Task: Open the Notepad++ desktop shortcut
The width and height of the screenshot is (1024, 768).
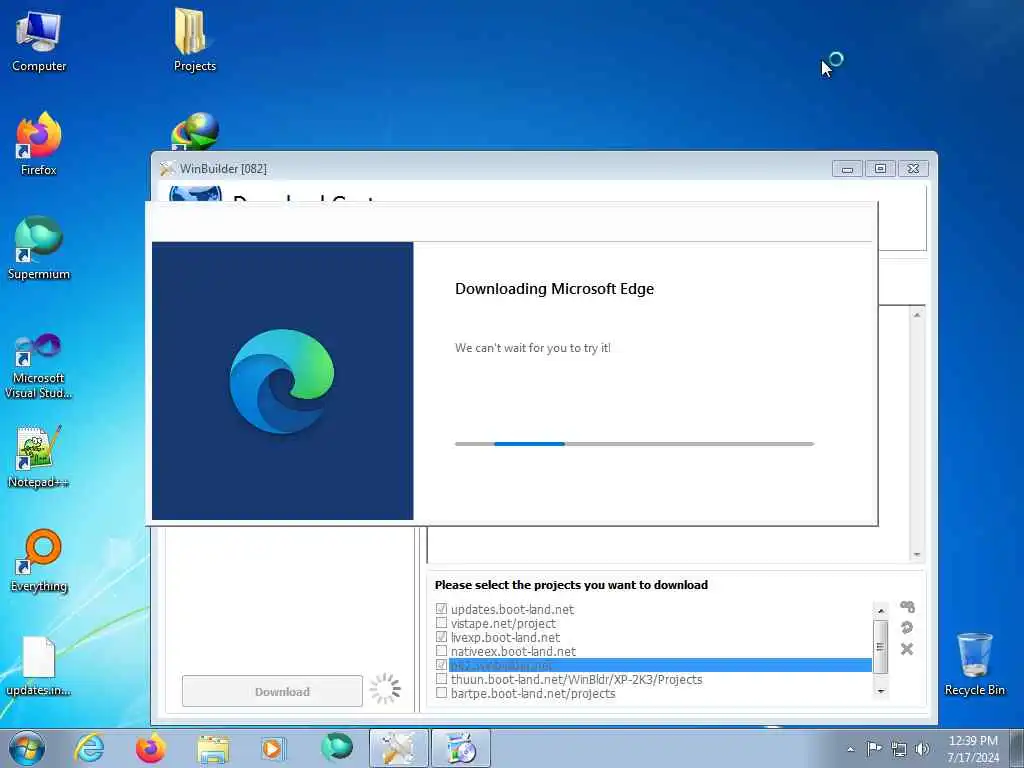Action: [39, 456]
